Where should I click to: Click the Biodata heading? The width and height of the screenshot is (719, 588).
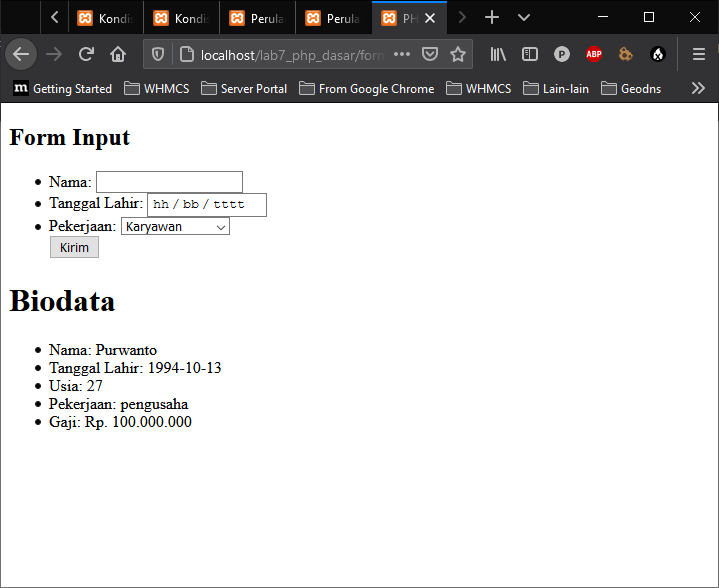[x=62, y=301]
